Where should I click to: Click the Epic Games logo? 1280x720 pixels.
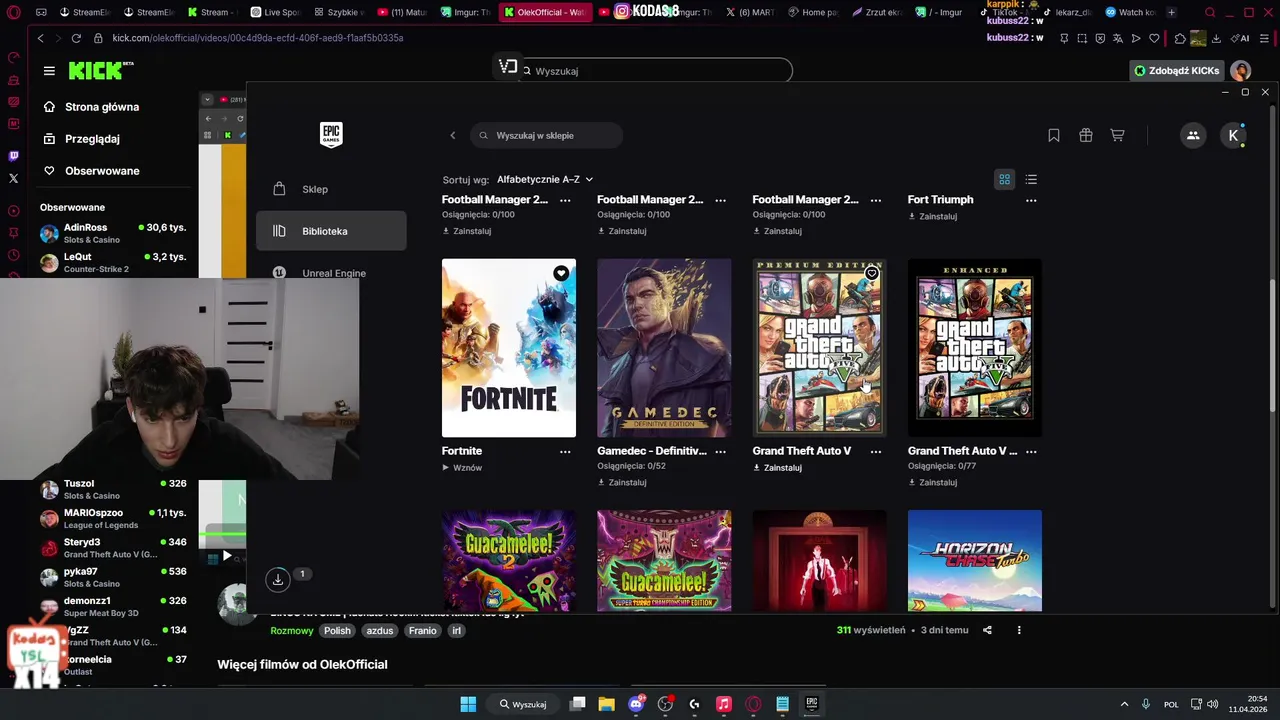pyautogui.click(x=331, y=135)
